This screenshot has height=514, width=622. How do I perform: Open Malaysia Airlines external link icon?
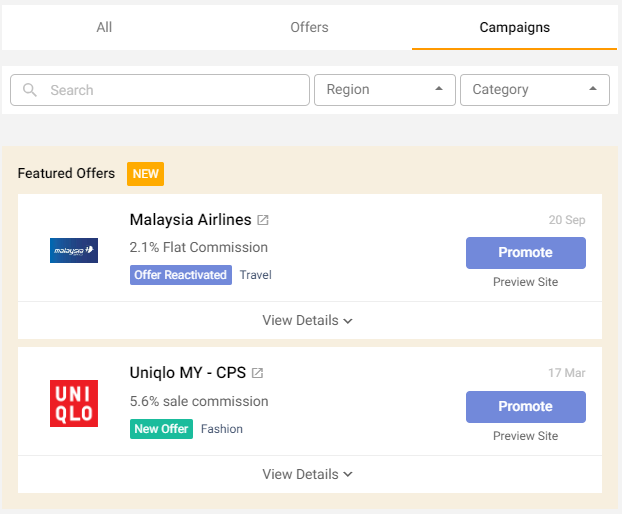pos(263,220)
